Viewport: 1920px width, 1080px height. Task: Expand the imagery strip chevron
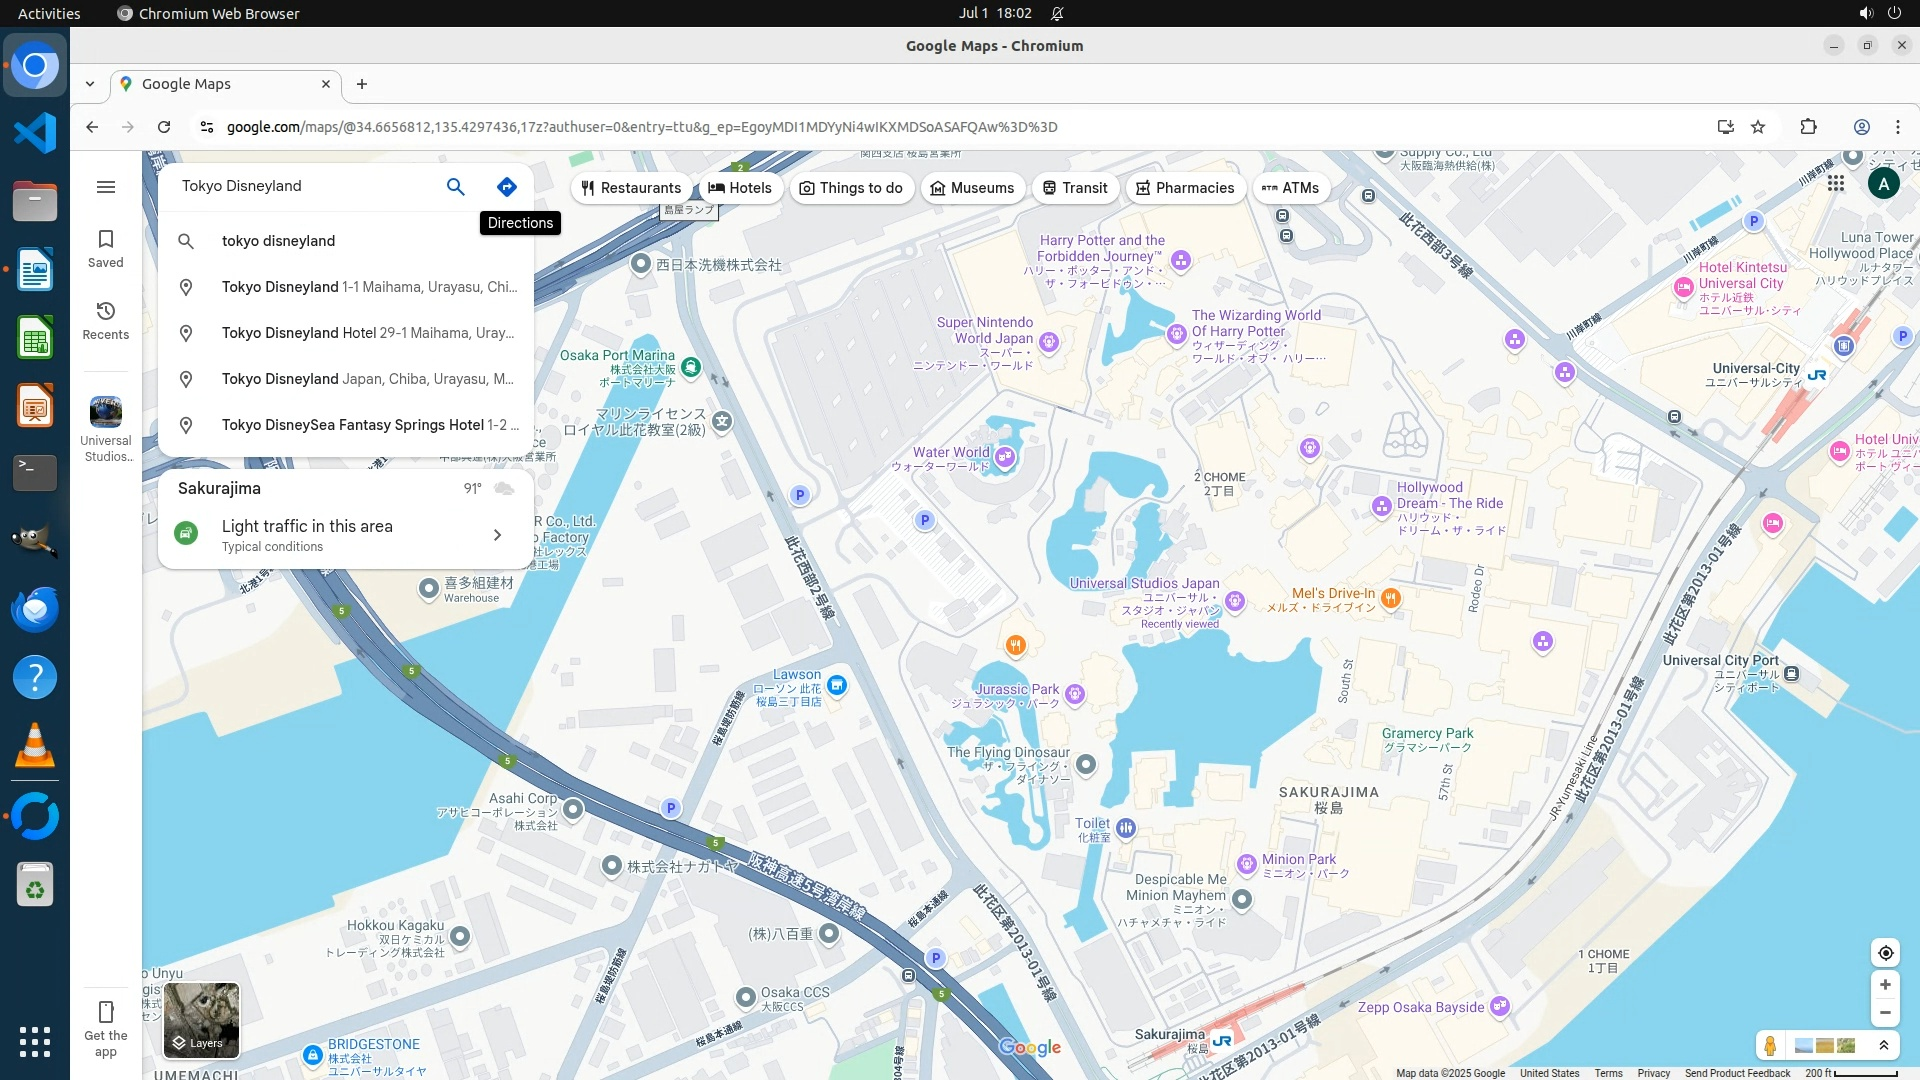[1884, 1046]
